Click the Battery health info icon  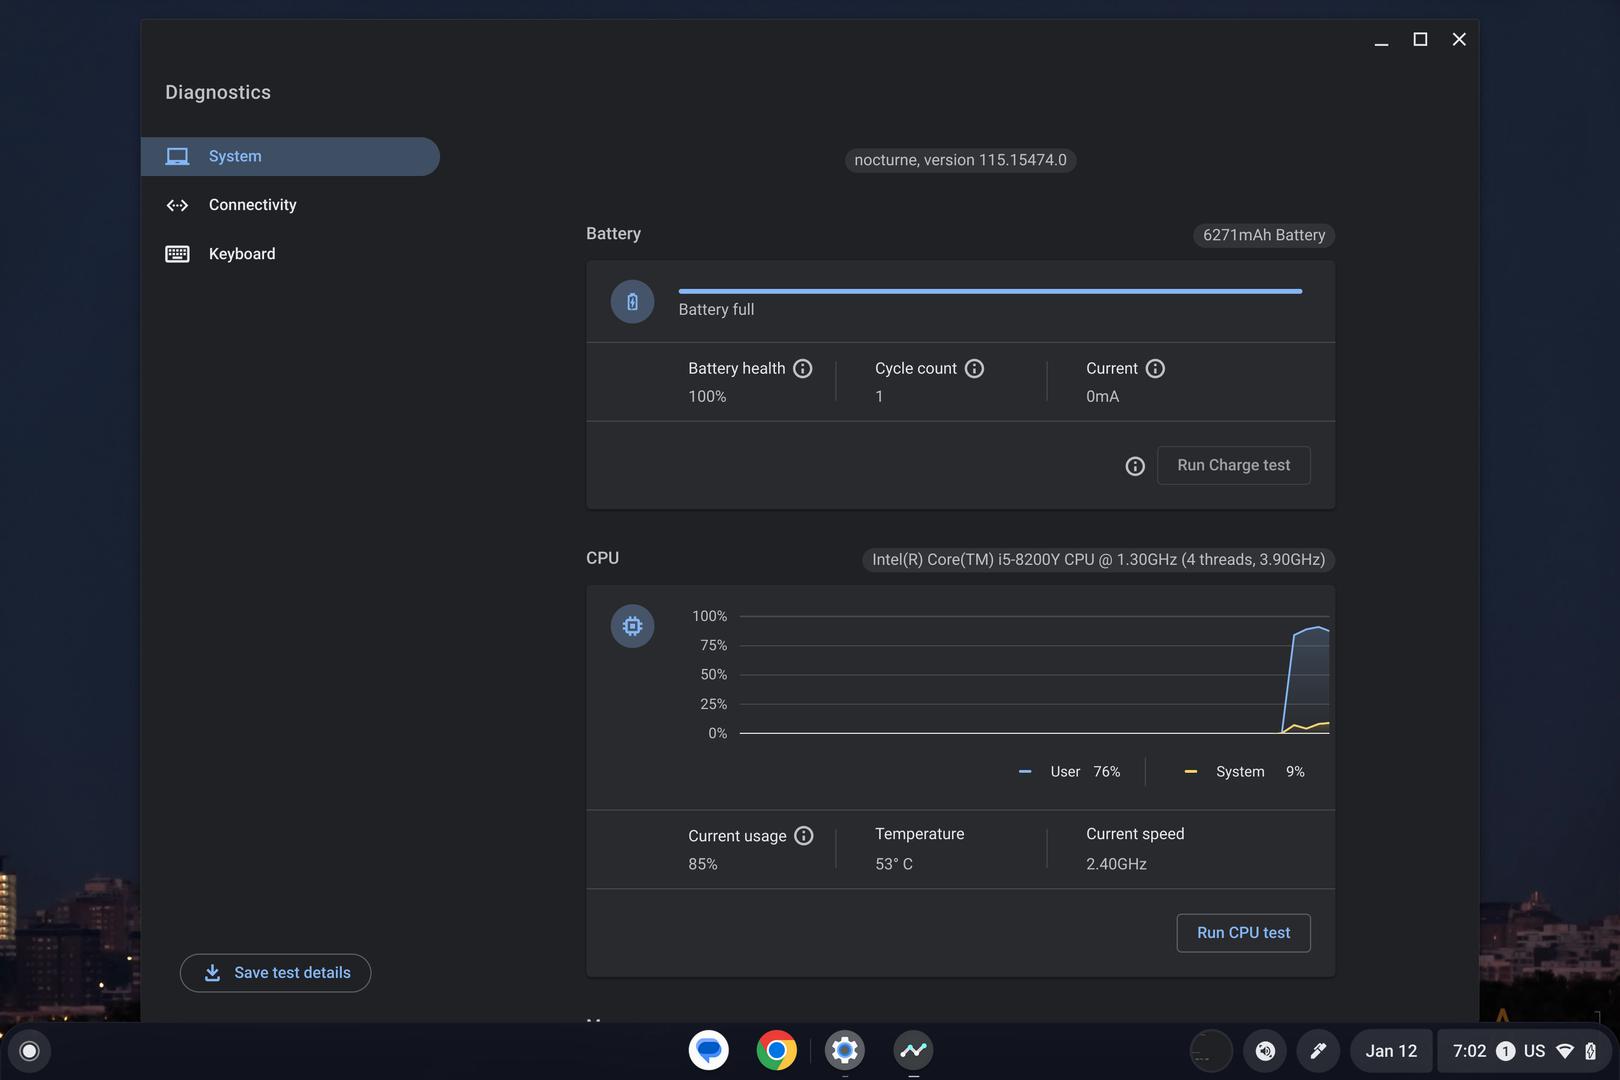point(802,369)
